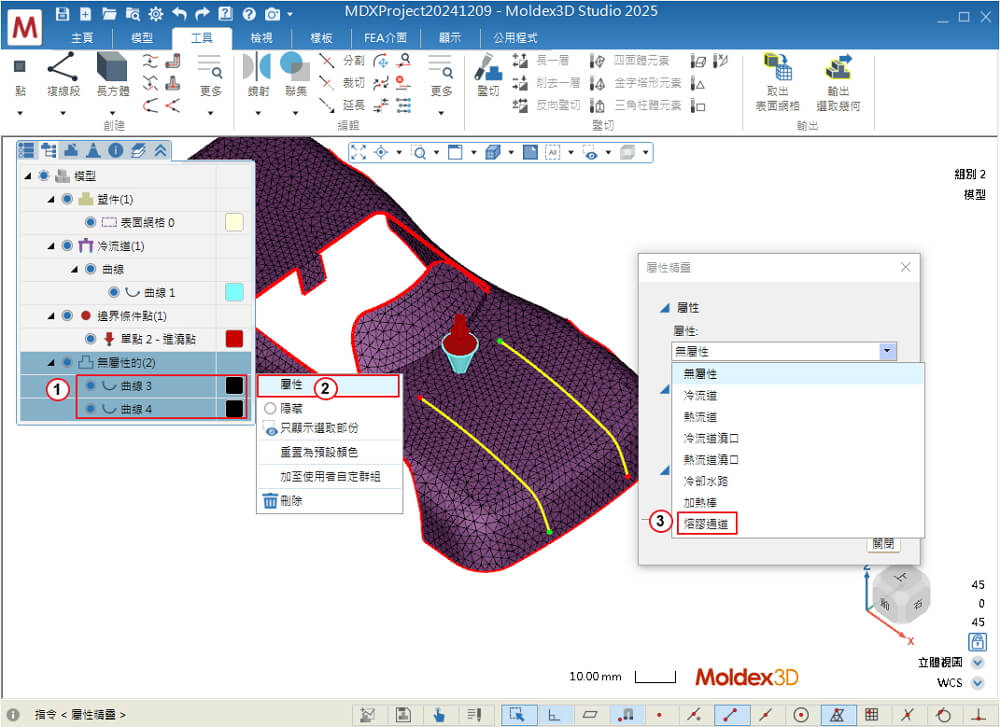Click the red color swatch of 單點 2
The image size is (1000, 727).
point(234,339)
